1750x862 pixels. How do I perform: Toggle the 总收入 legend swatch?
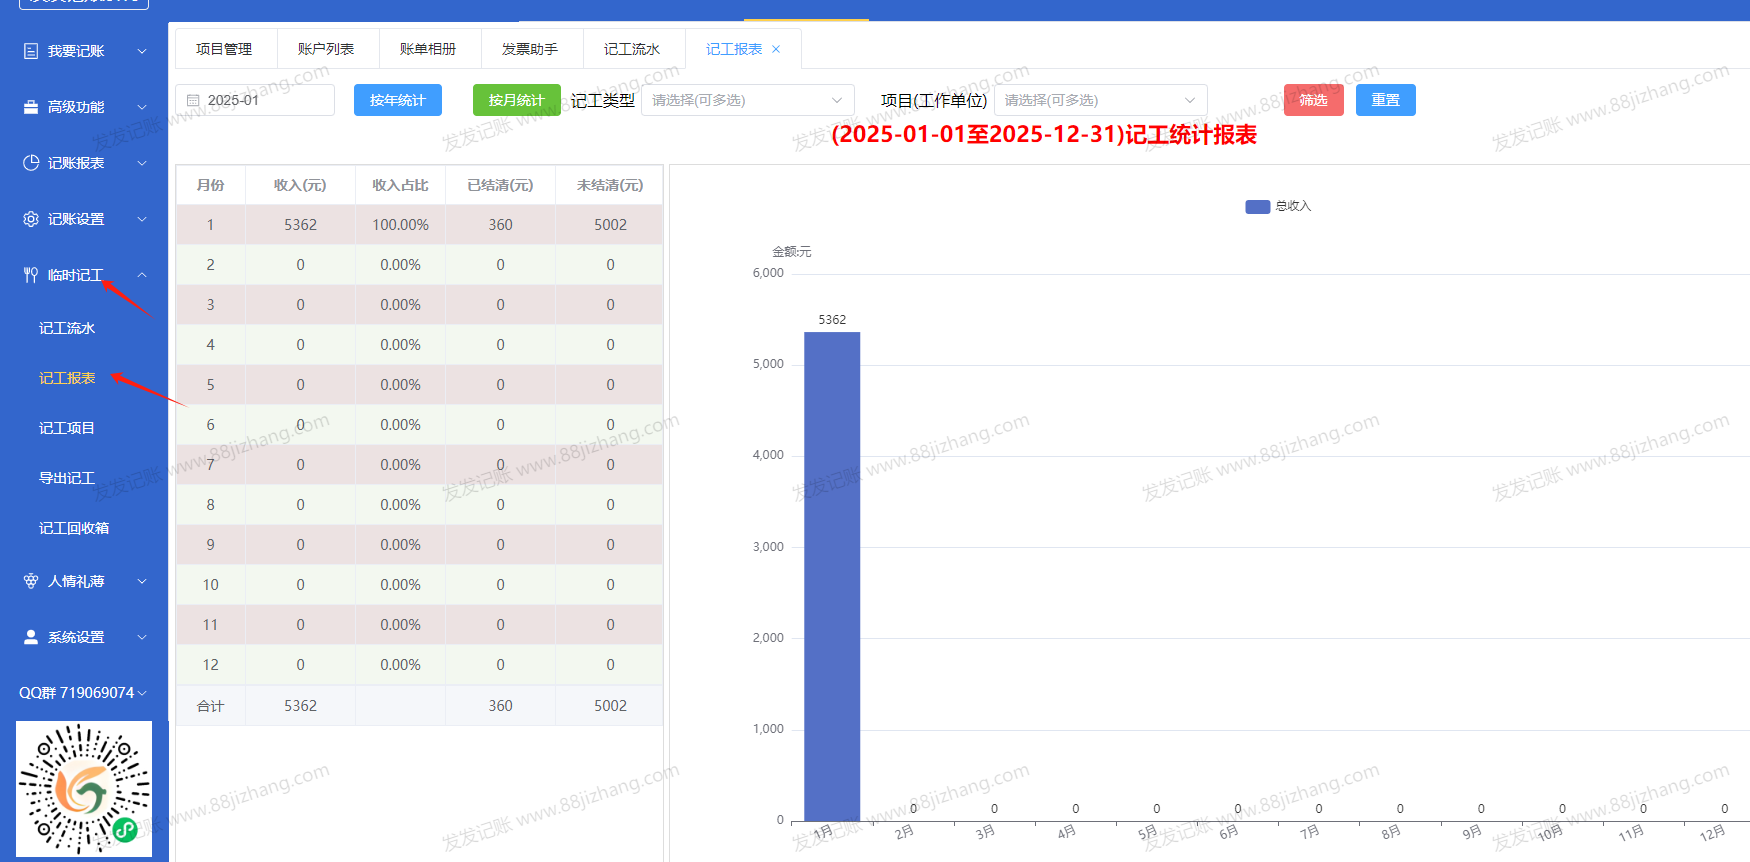(1257, 206)
